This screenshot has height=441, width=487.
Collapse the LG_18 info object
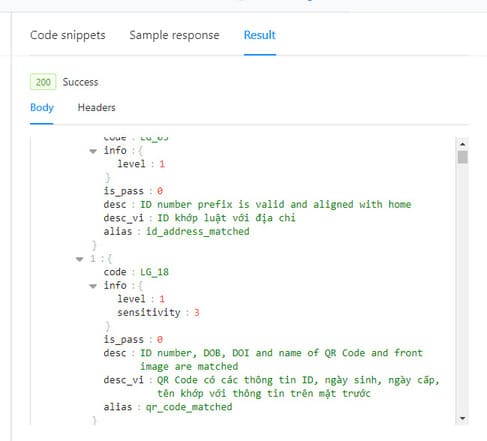(x=93, y=286)
